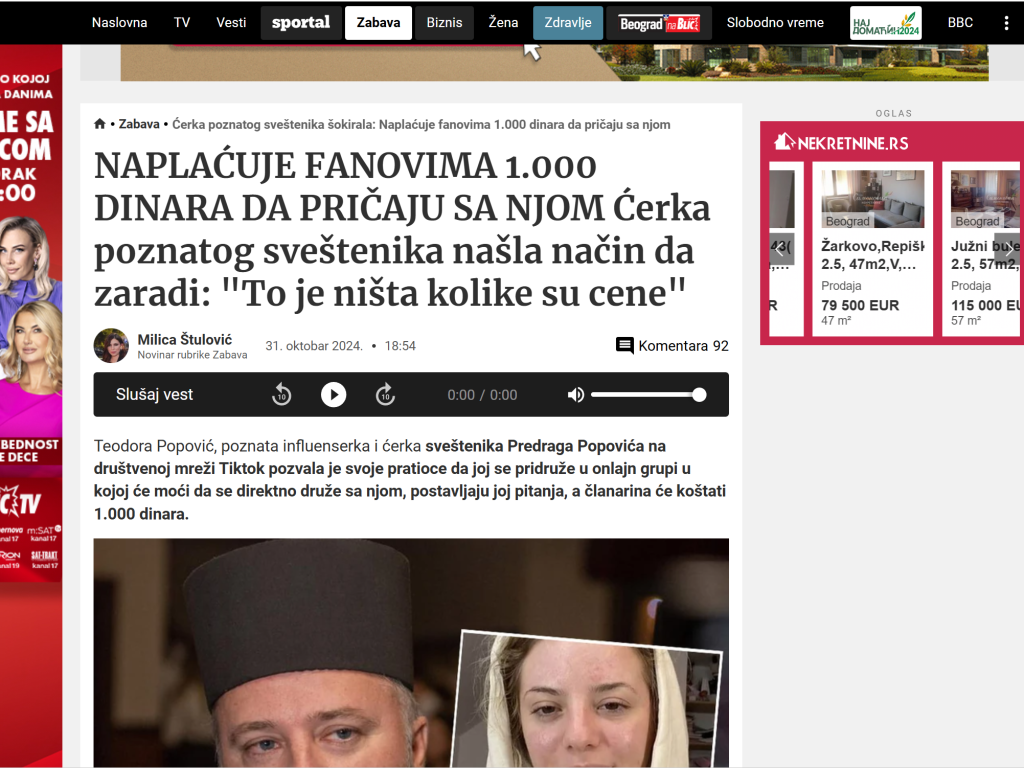Open the Žena section
1024x768 pixels.
(504, 23)
